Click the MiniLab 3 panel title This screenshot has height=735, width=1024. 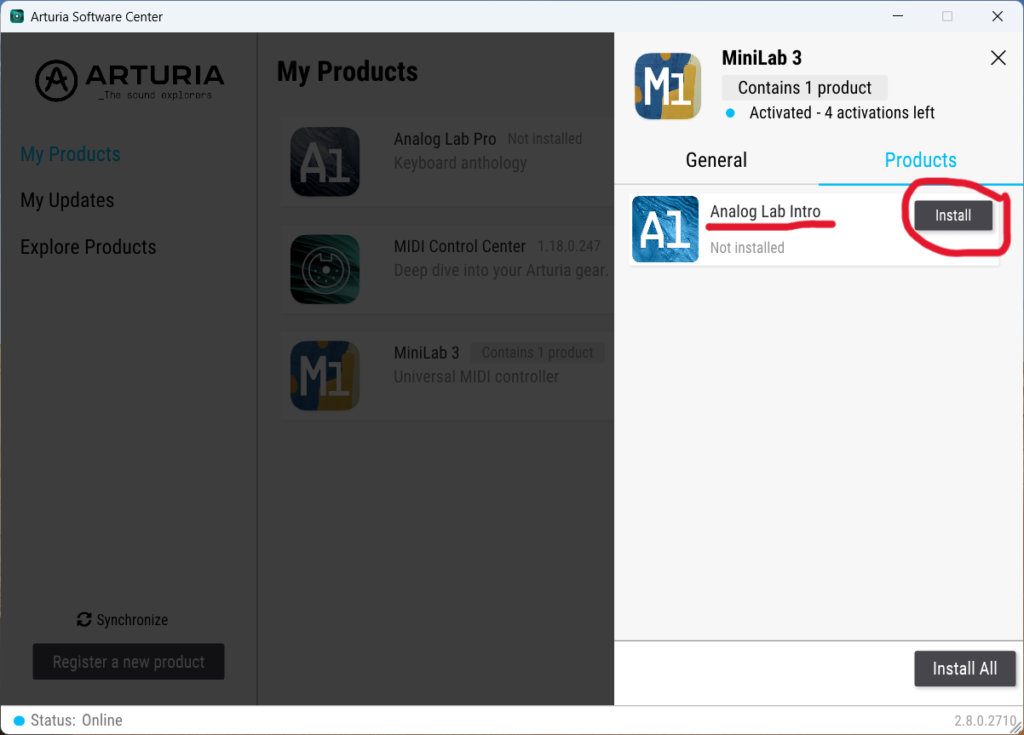(x=761, y=58)
